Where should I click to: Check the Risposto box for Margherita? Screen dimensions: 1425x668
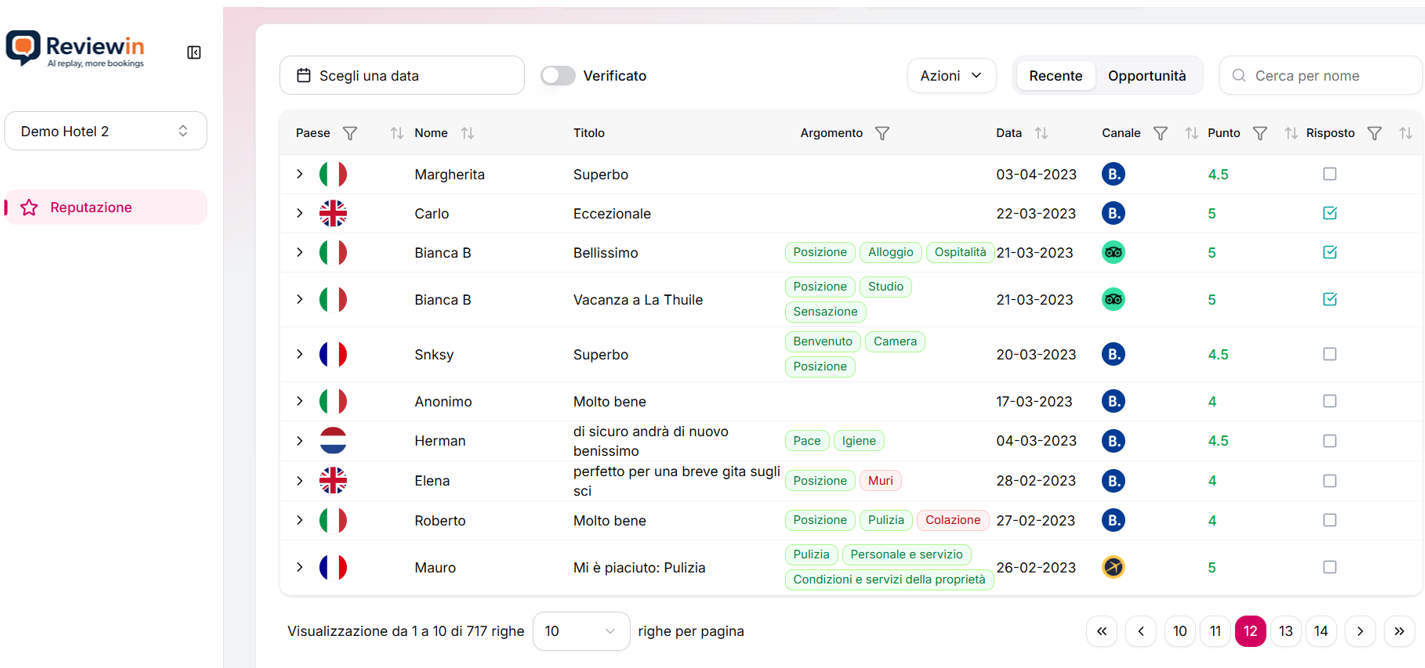click(x=1329, y=174)
